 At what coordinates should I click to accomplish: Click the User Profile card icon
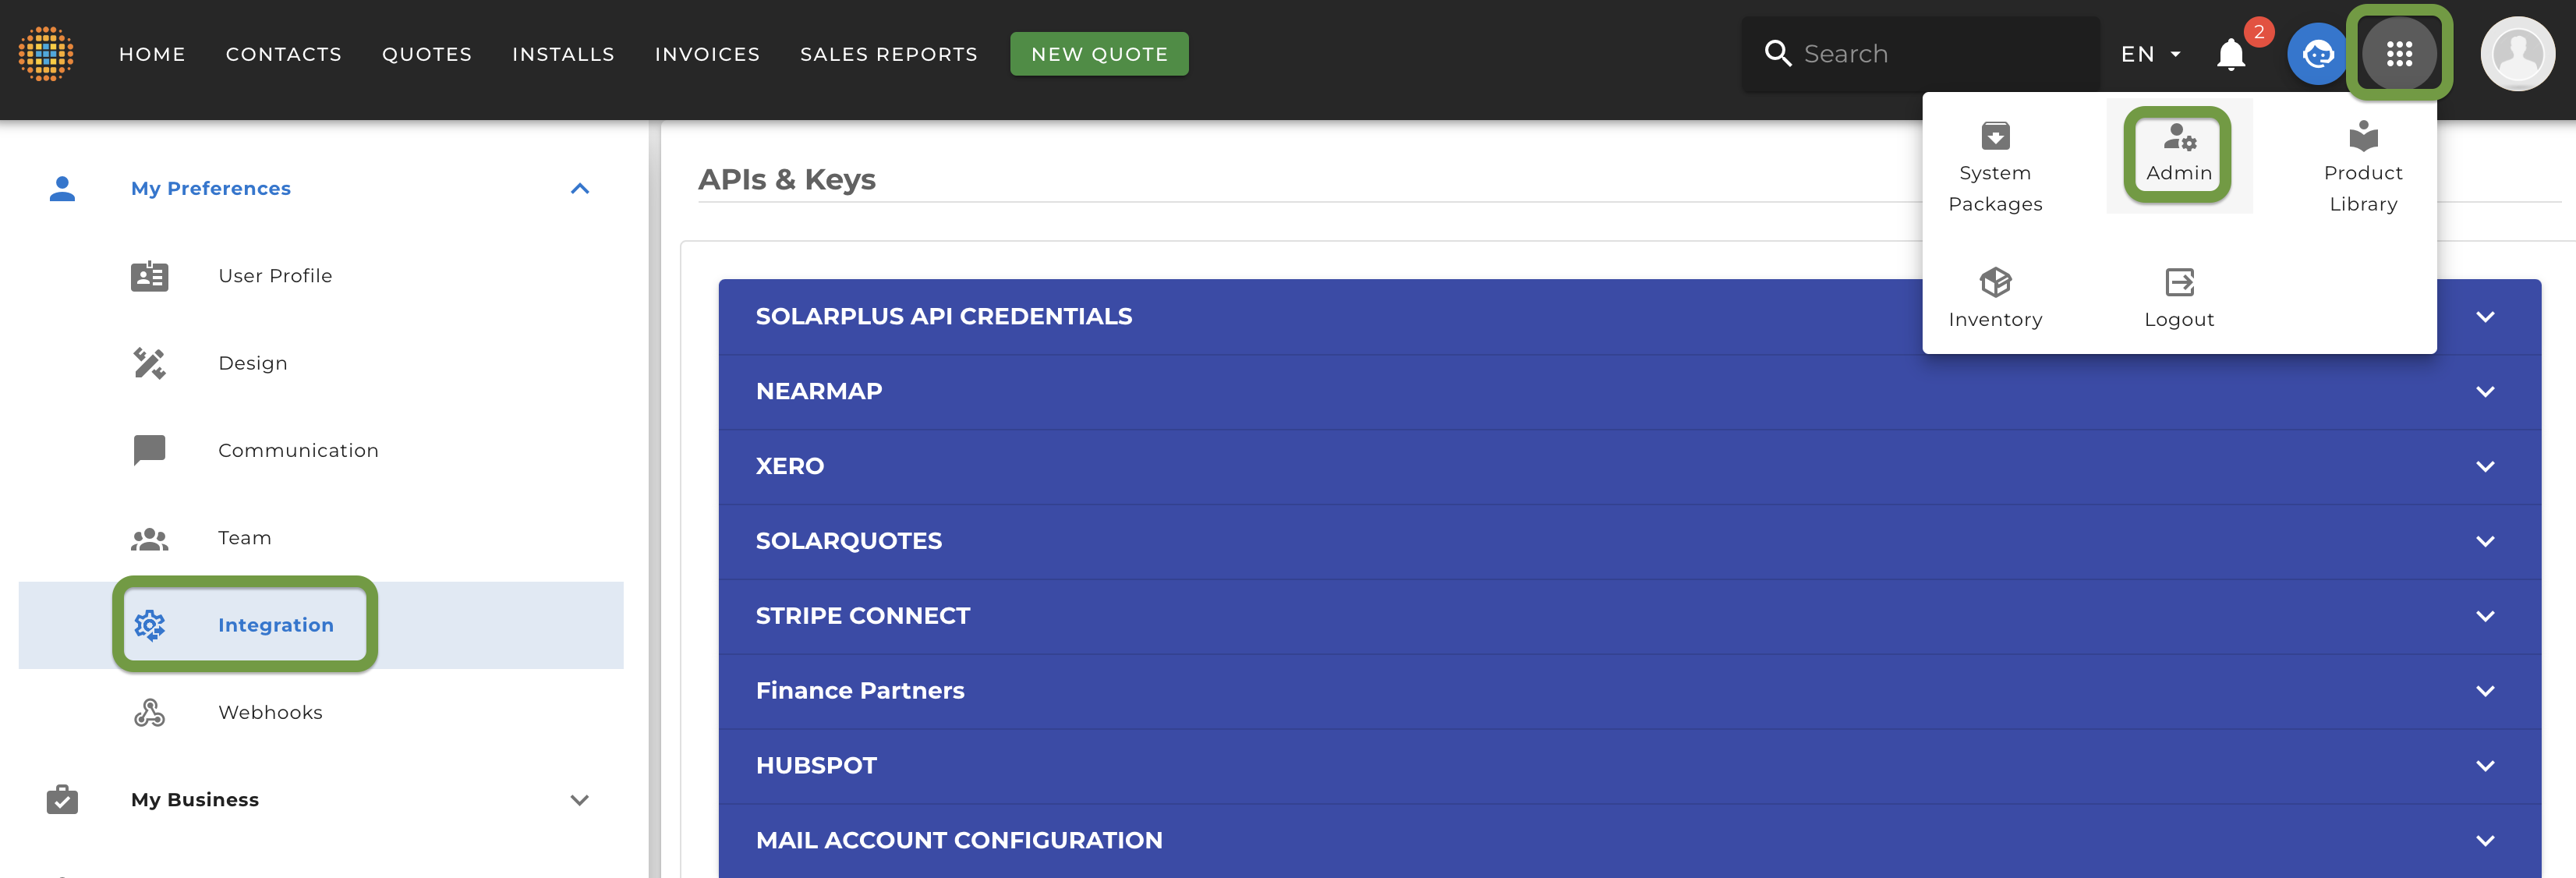(x=149, y=276)
